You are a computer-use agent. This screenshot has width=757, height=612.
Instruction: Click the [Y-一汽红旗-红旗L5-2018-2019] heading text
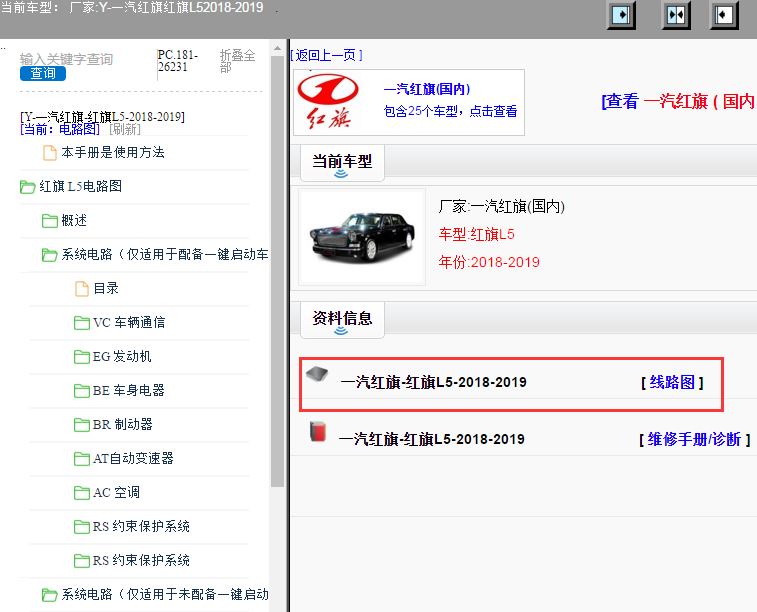[102, 117]
